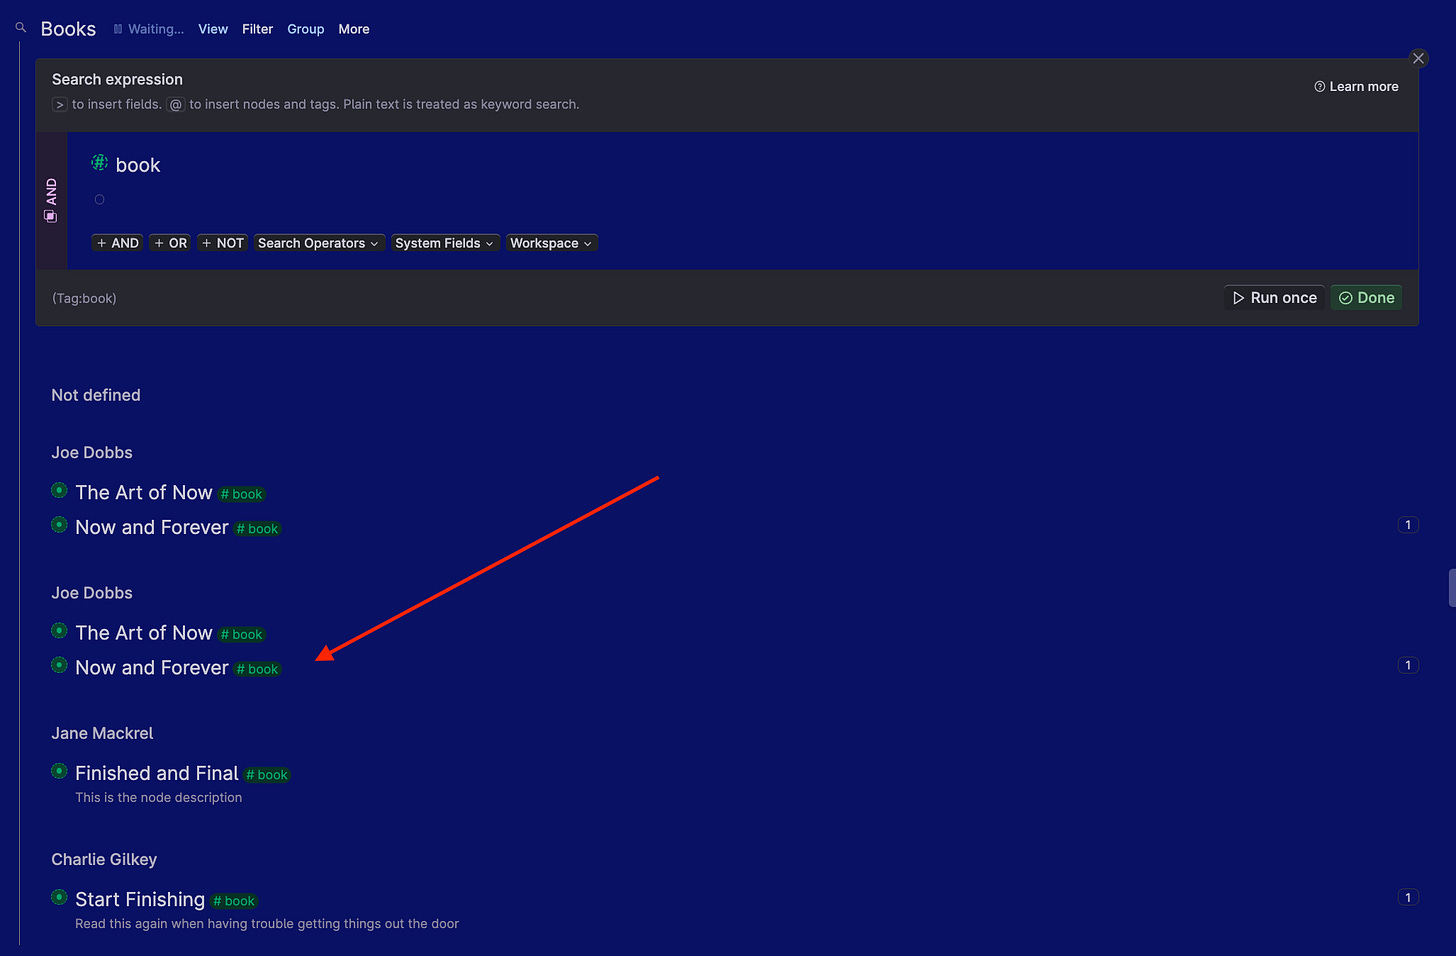Click the green tag icon beside book

[x=98, y=161]
